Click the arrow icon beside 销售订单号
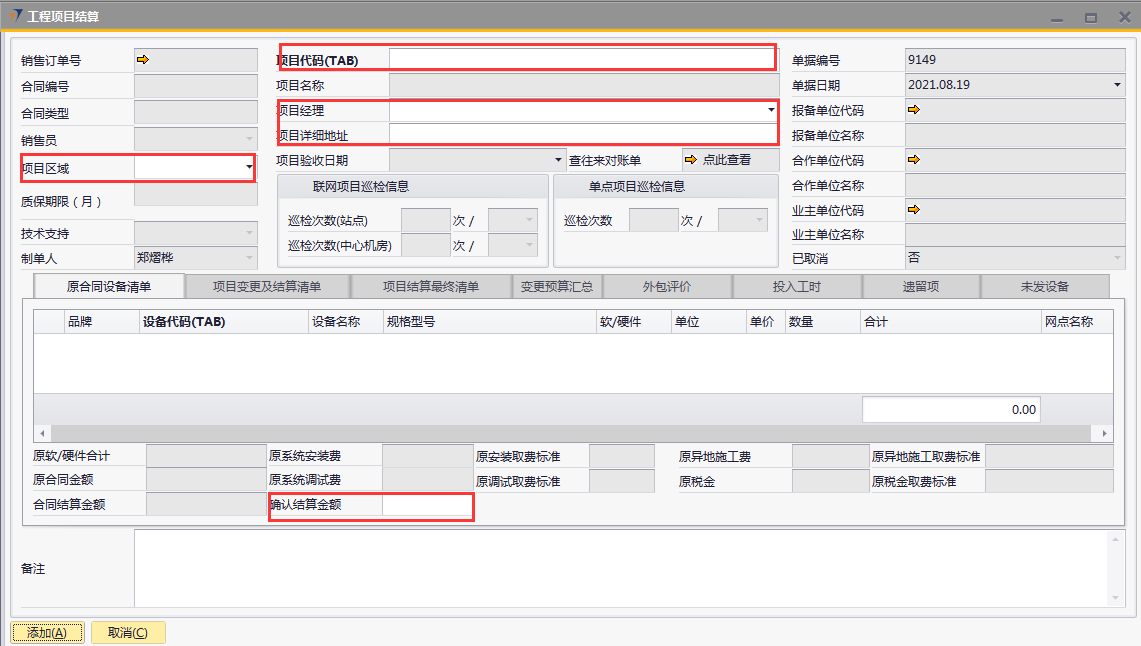 click(142, 60)
